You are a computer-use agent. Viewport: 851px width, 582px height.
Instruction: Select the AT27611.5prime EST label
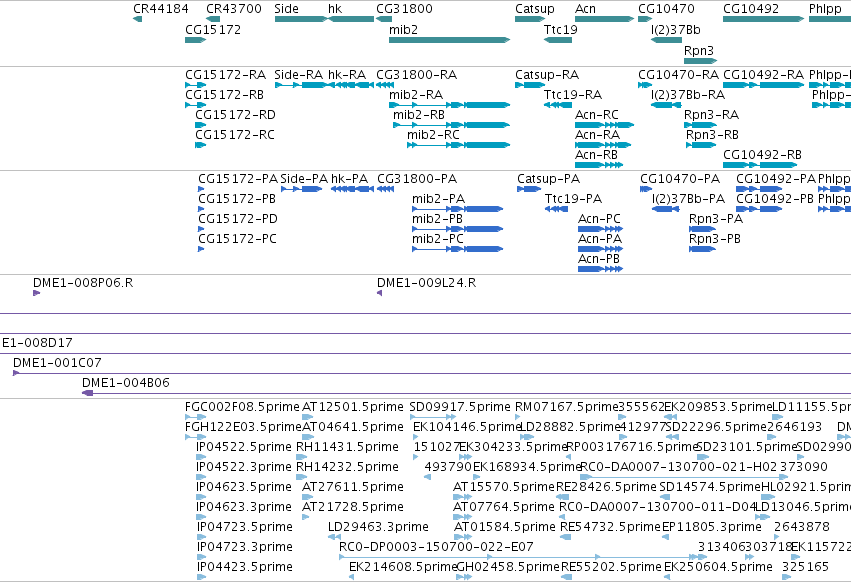[x=353, y=487]
